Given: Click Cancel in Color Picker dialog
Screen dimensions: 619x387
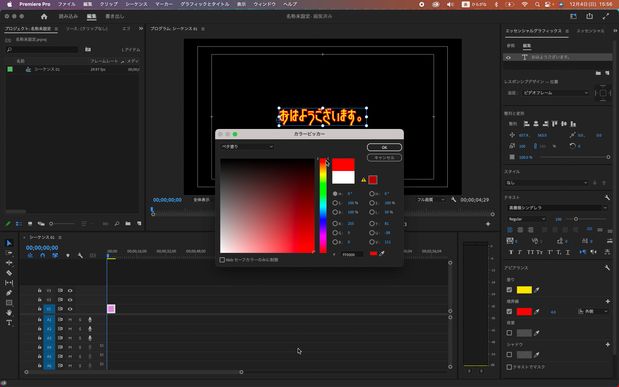Looking at the screenshot, I should tap(384, 158).
